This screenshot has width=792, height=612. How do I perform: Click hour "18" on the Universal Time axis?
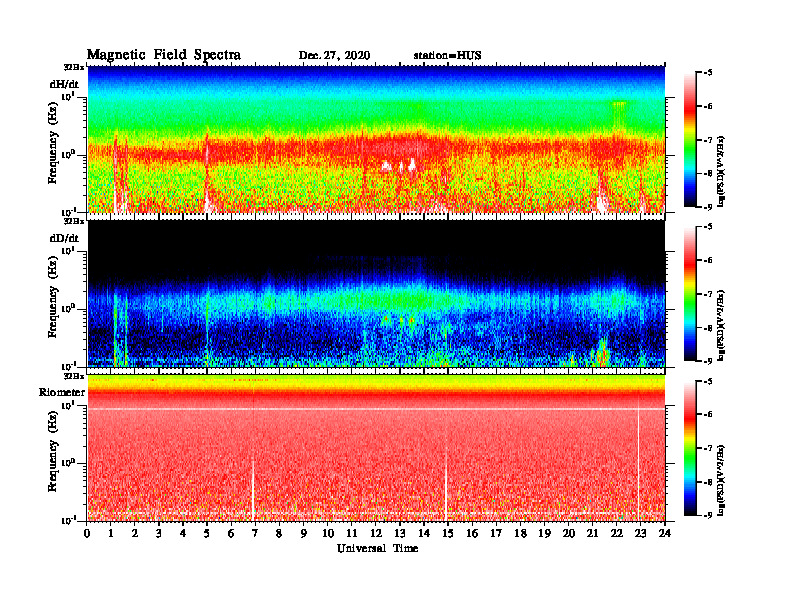pos(520,533)
